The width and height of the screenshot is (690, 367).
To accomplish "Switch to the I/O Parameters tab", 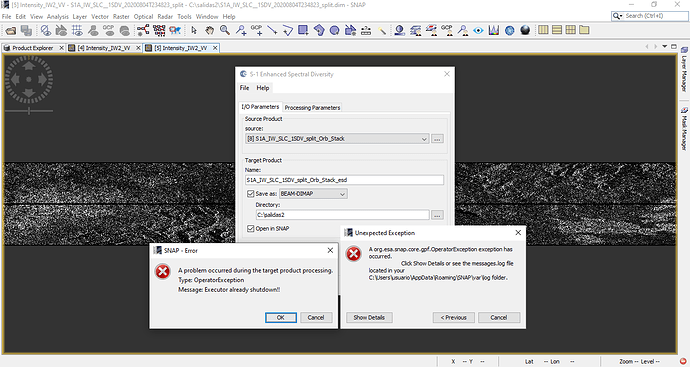I will pos(260,107).
